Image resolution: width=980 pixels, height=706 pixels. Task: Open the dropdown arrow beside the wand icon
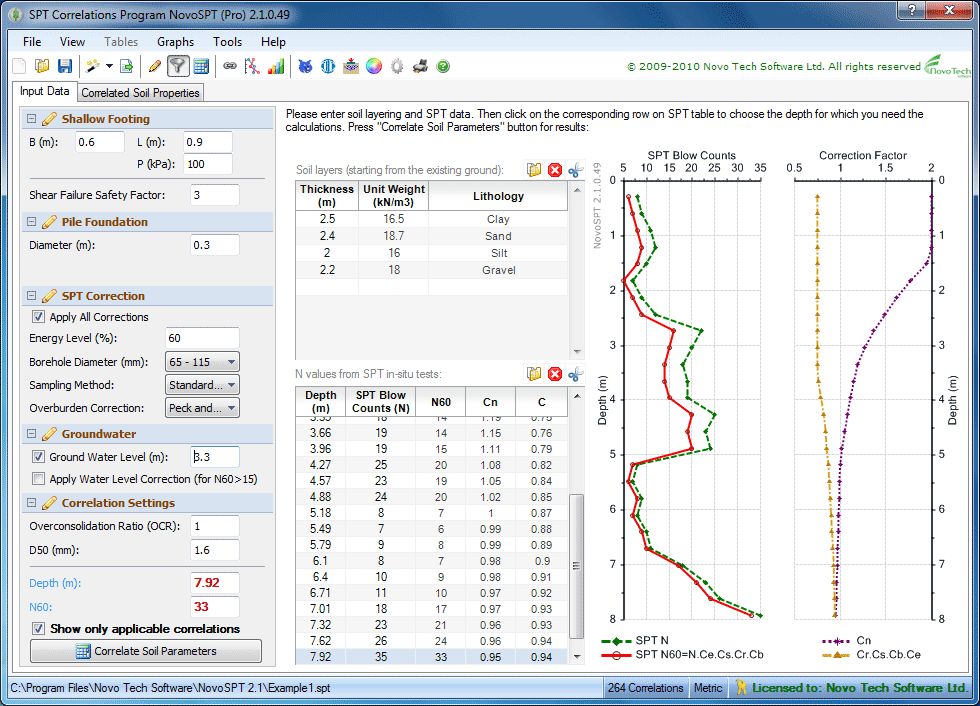[109, 66]
